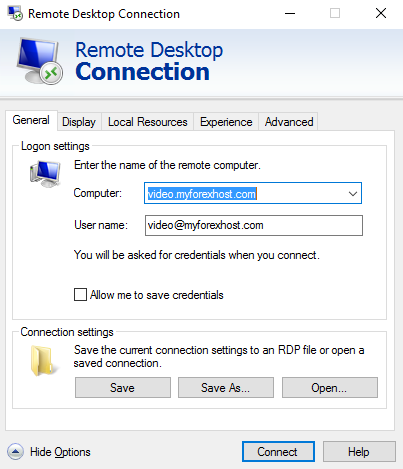Enable Allow me to save credentials

(80, 295)
